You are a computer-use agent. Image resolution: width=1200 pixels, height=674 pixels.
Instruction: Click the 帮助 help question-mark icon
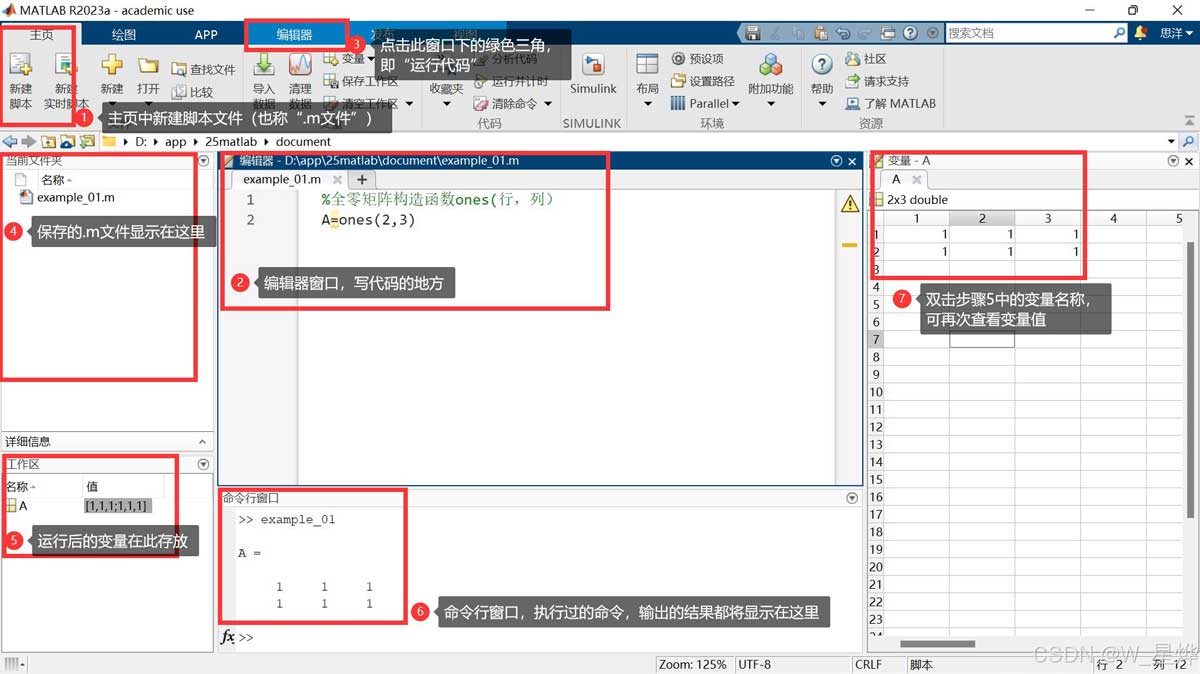(x=822, y=65)
